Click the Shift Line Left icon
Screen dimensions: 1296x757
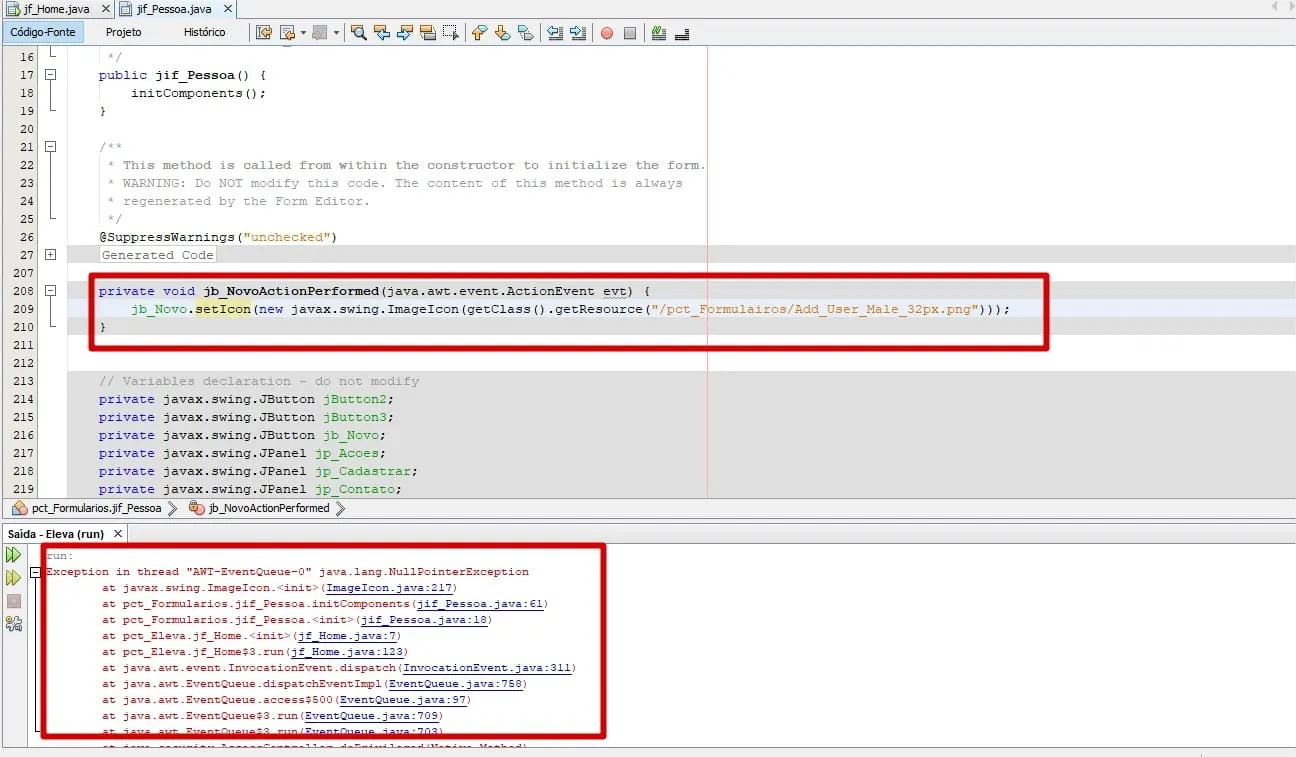(555, 33)
